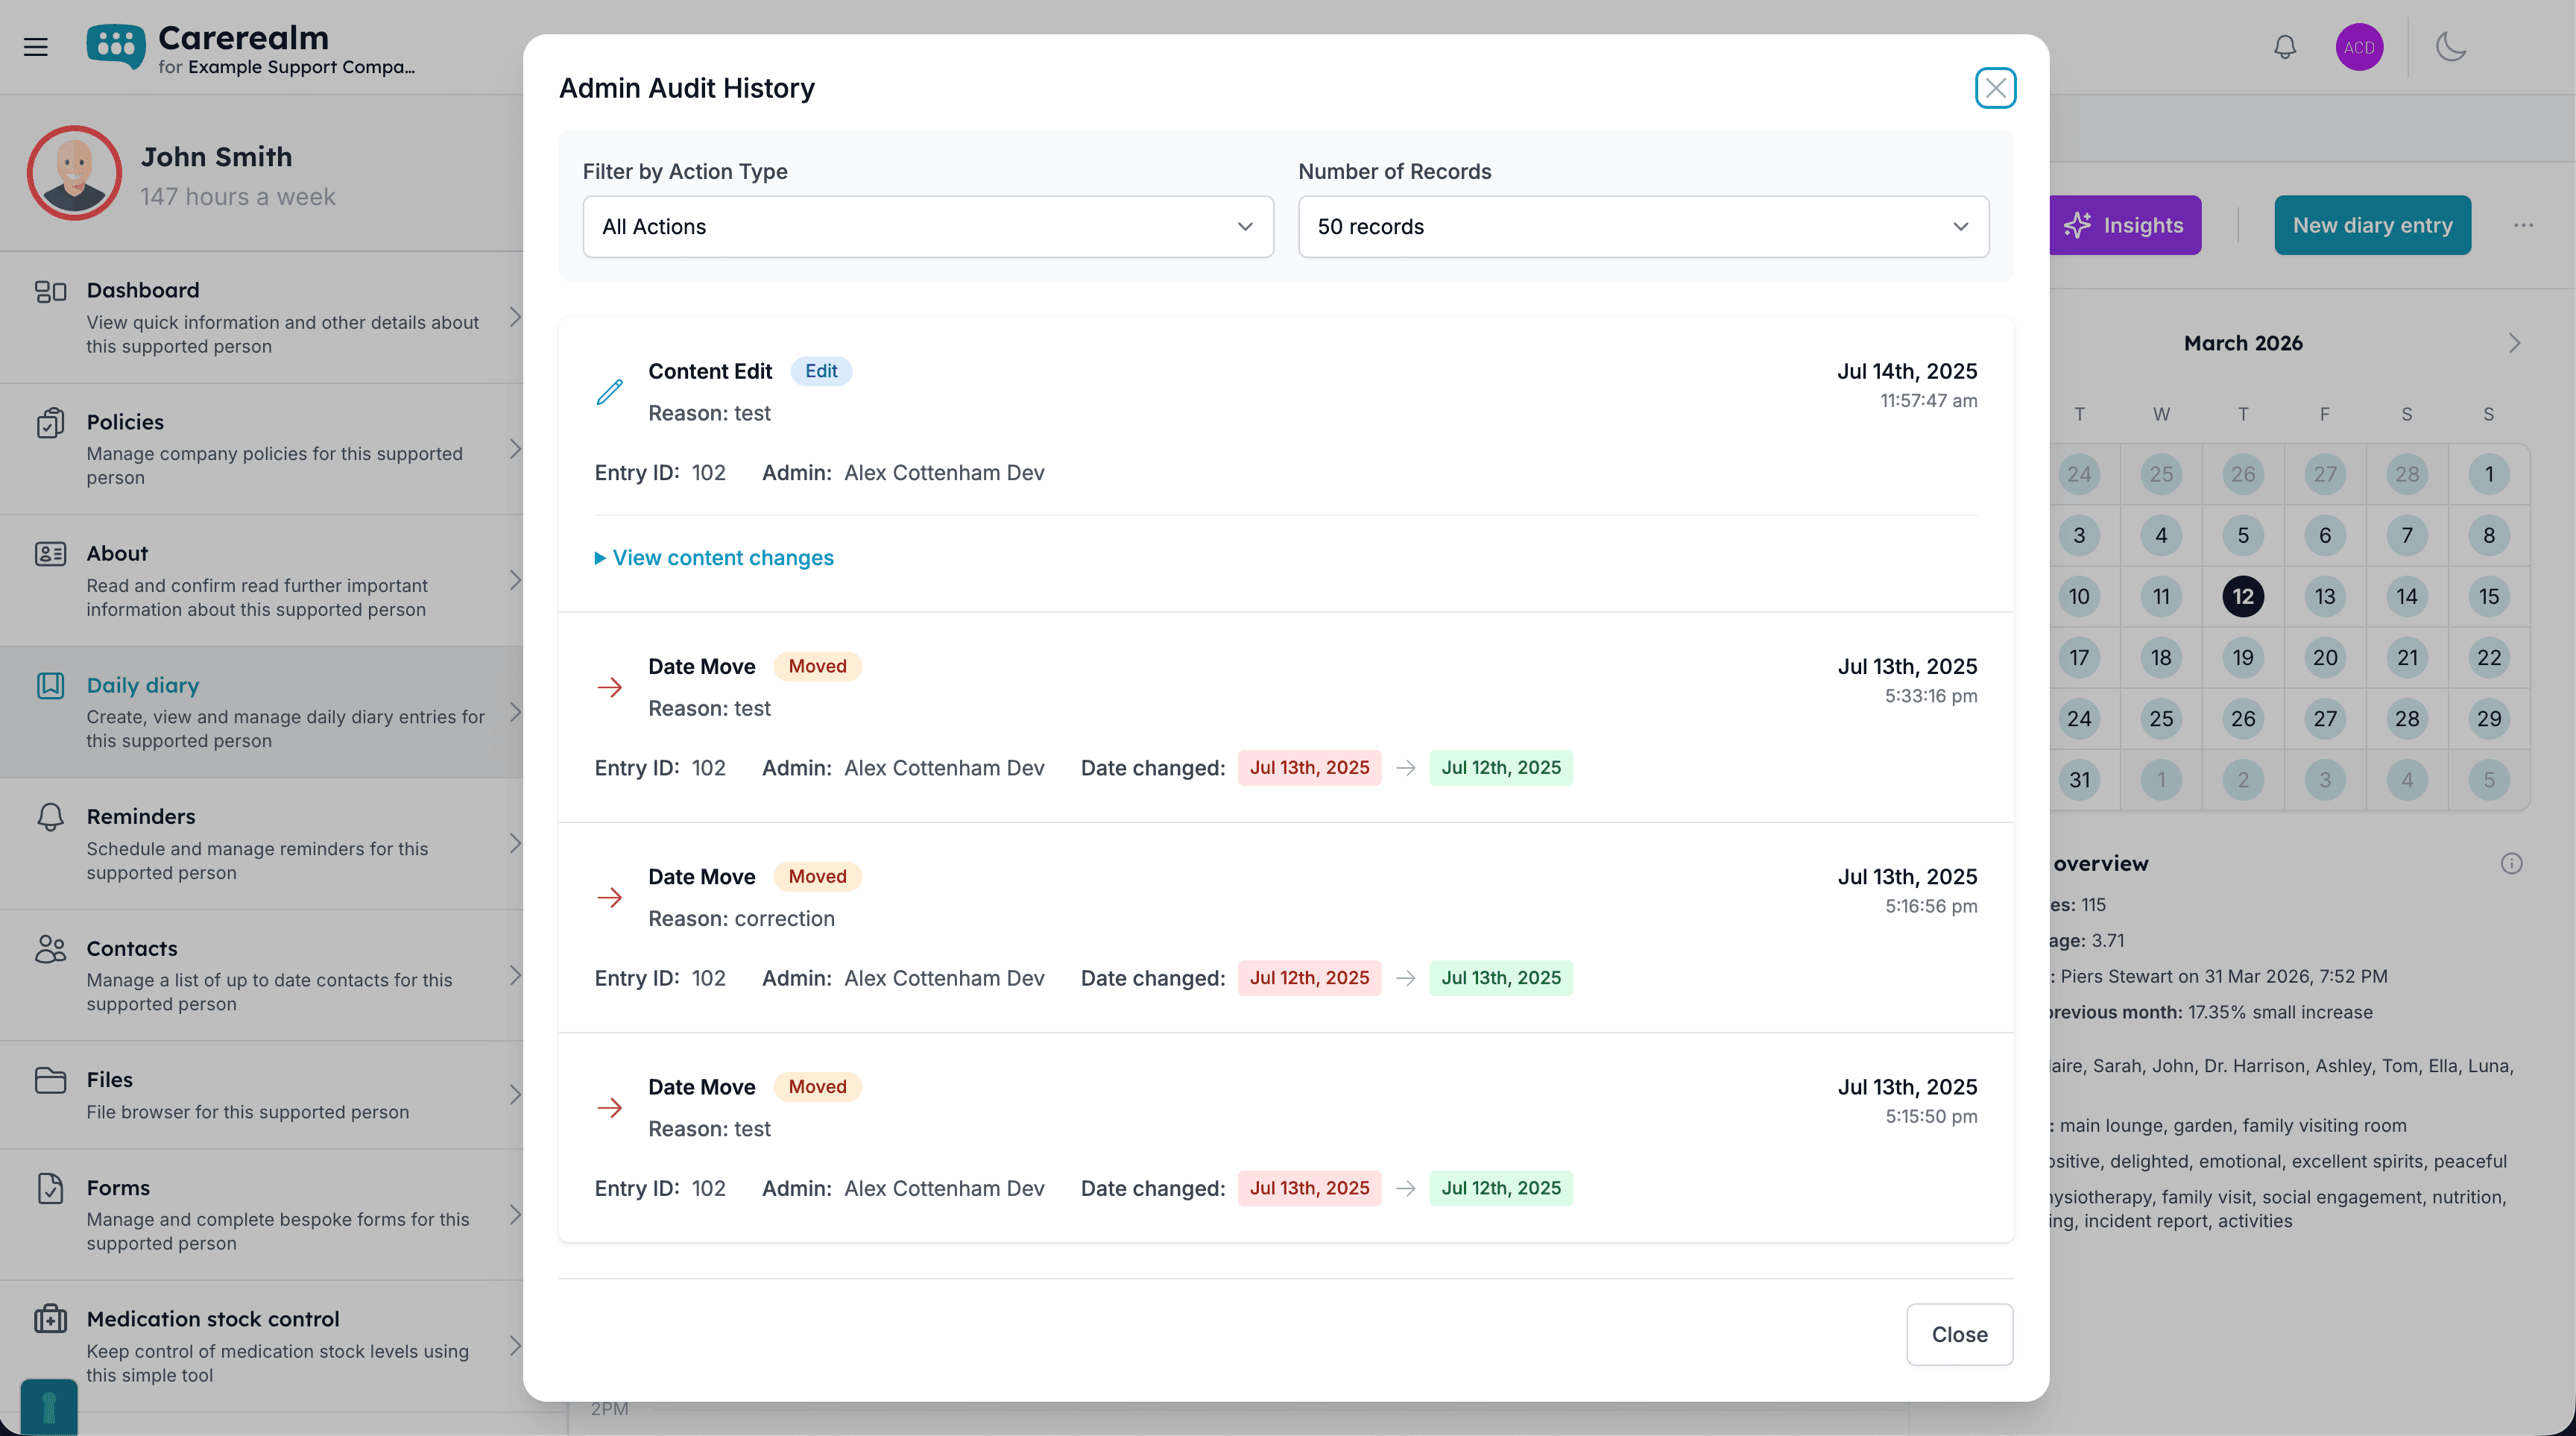Open the ACD user avatar menu
The image size is (2576, 1436).
(2359, 47)
